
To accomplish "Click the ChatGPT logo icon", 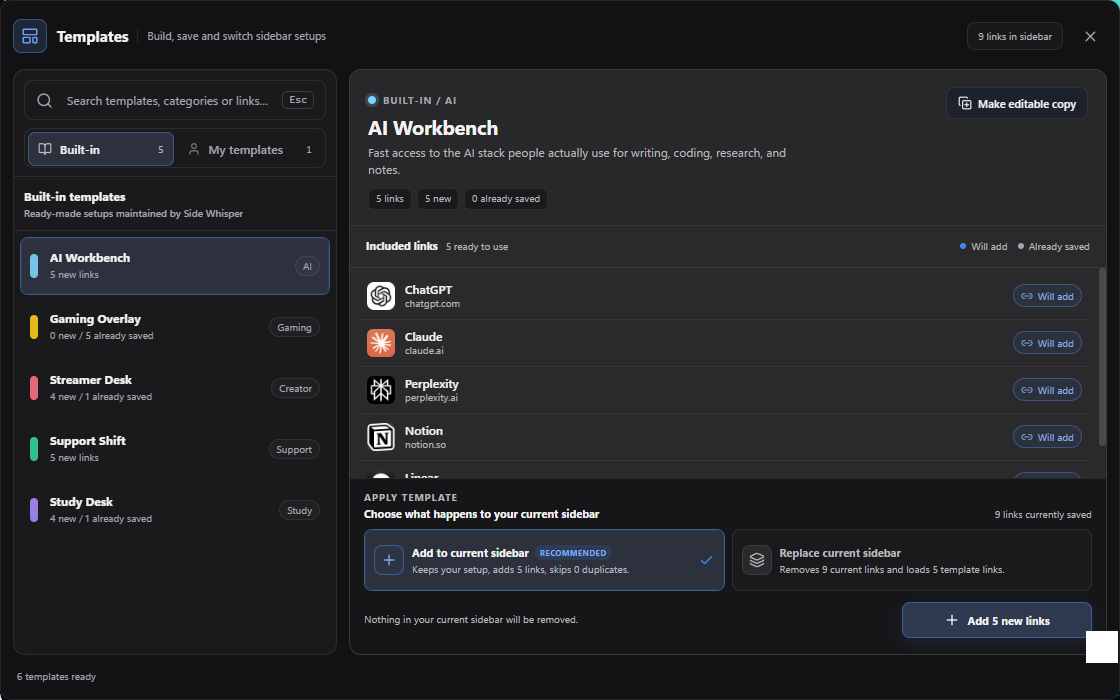I will click(x=381, y=296).
